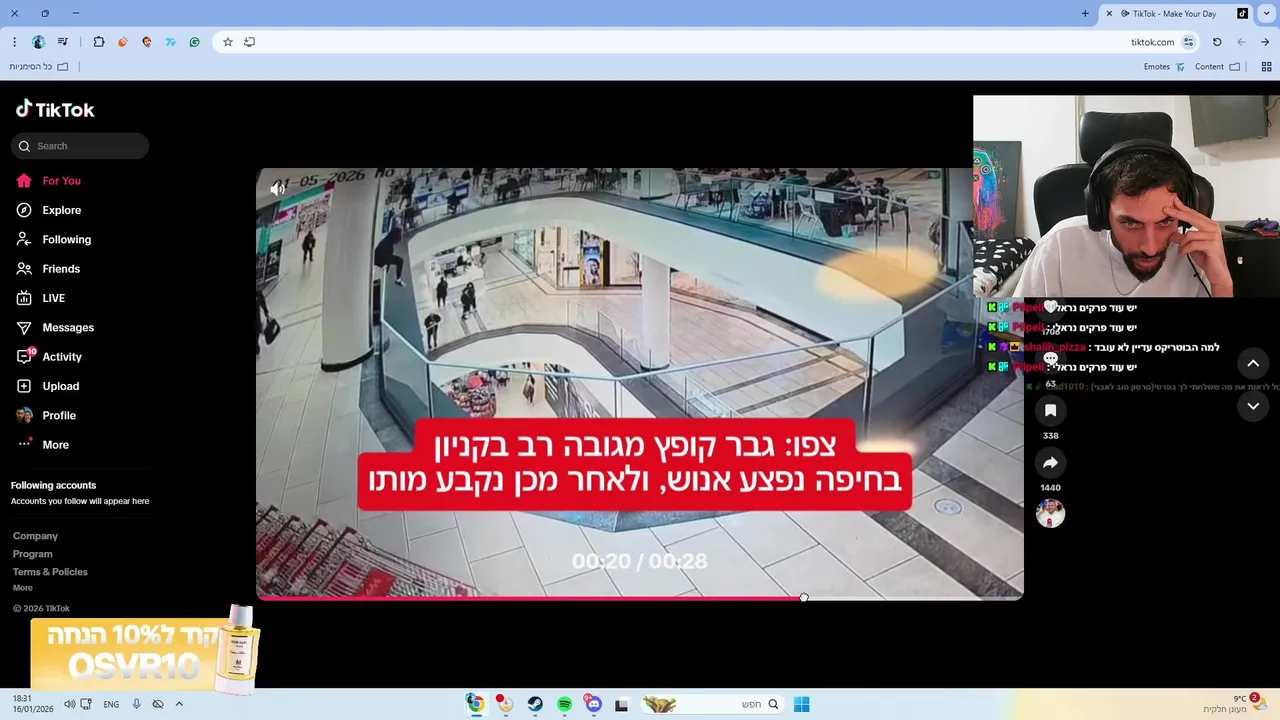Click the green Grammarly extension icon

194,42
